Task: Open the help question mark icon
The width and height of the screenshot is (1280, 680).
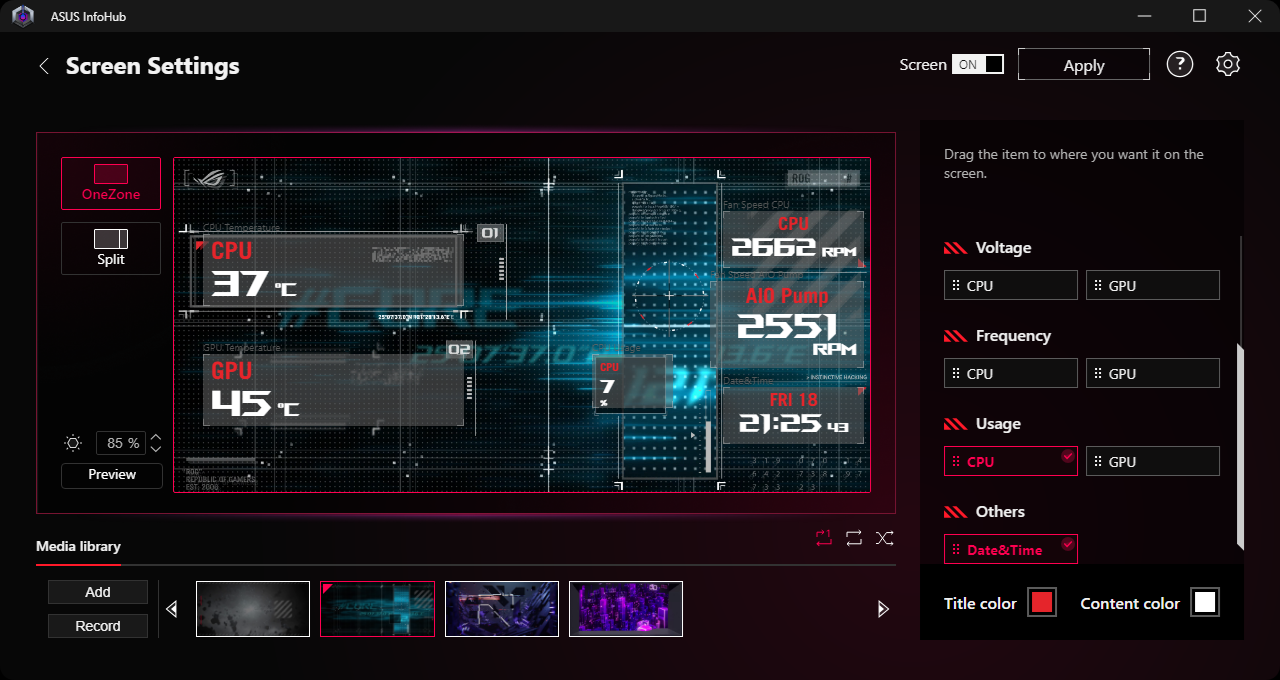Action: tap(1180, 65)
